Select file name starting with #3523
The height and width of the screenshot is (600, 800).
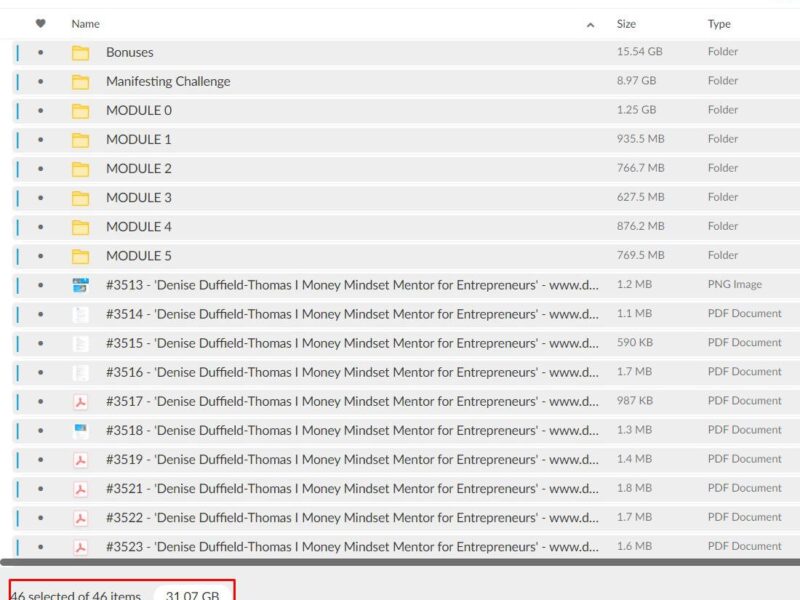pyautogui.click(x=352, y=546)
